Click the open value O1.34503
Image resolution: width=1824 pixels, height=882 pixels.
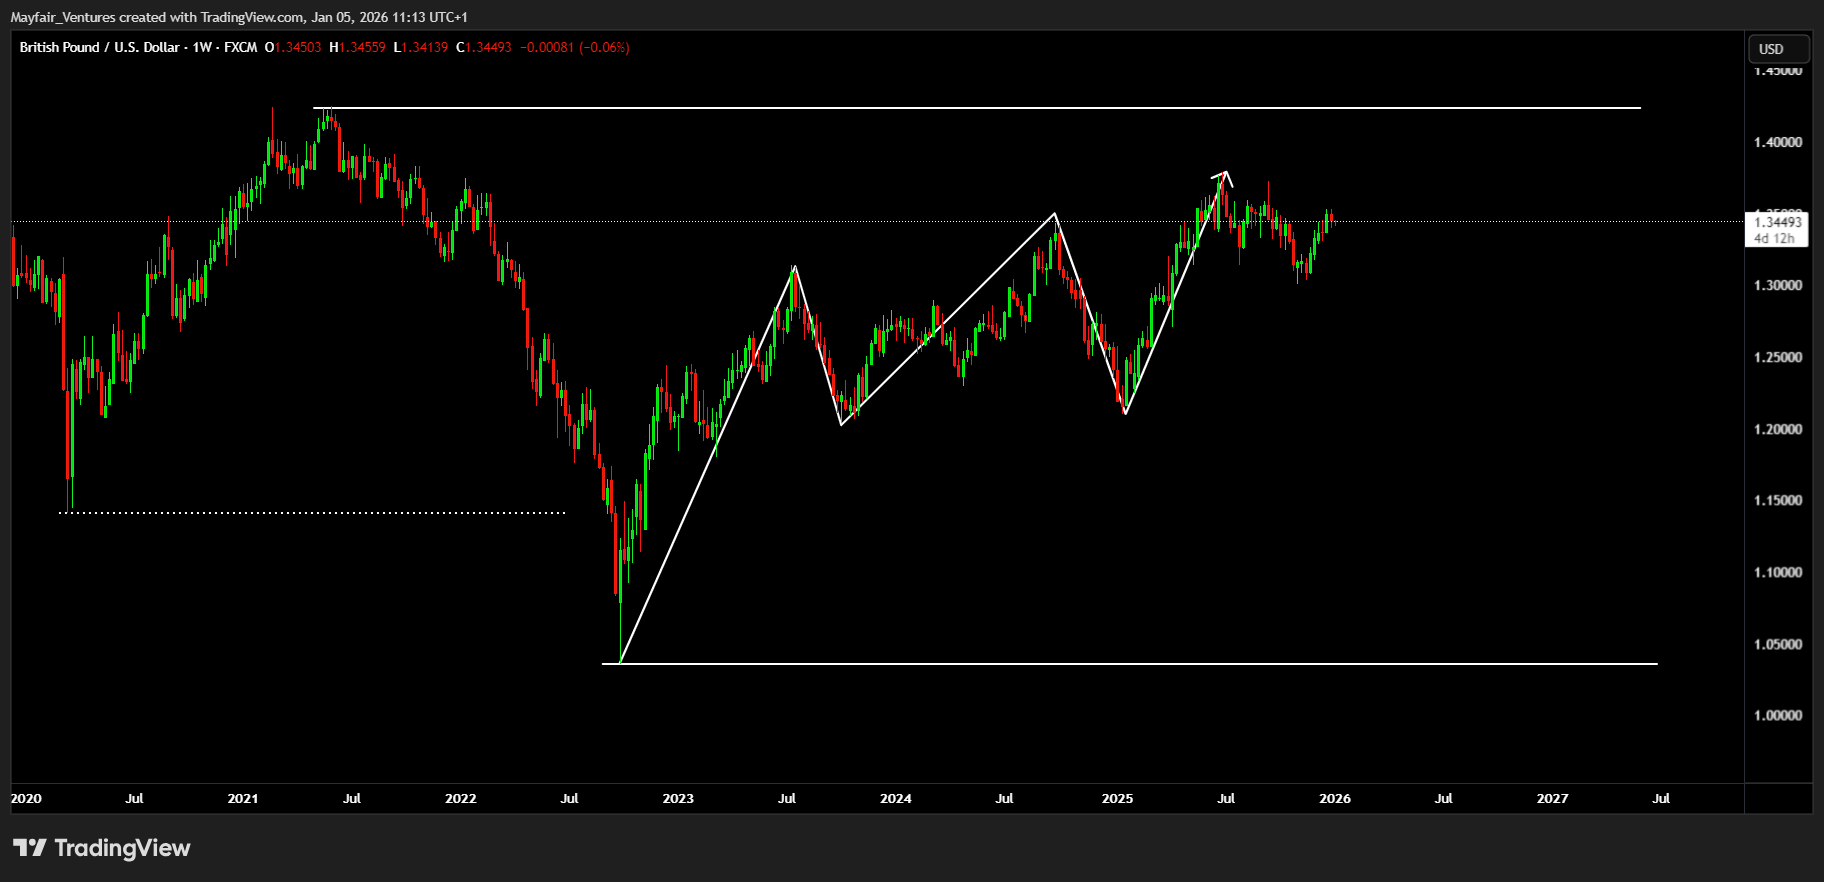293,47
